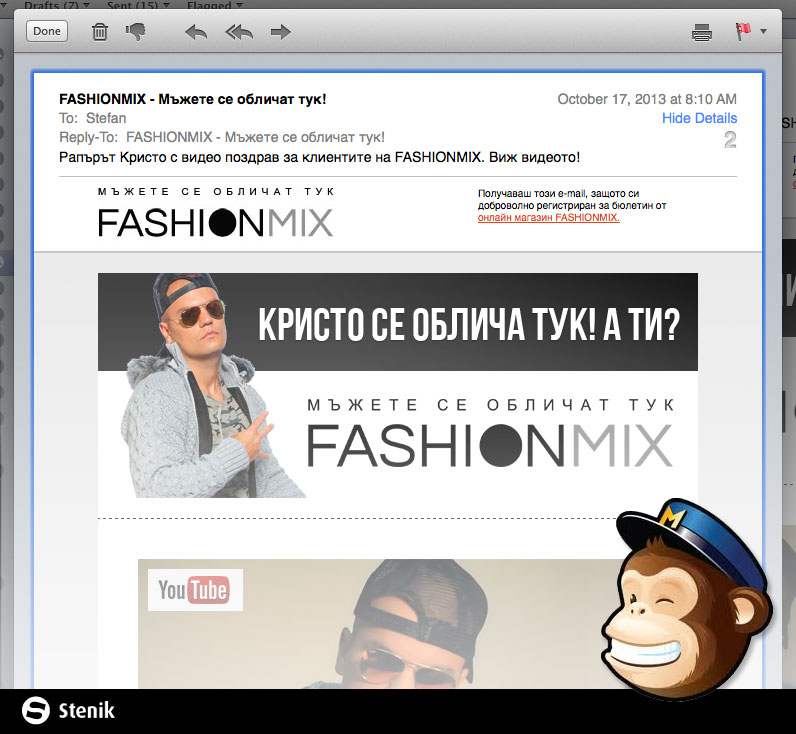Forward the message with right arrow

(x=280, y=32)
